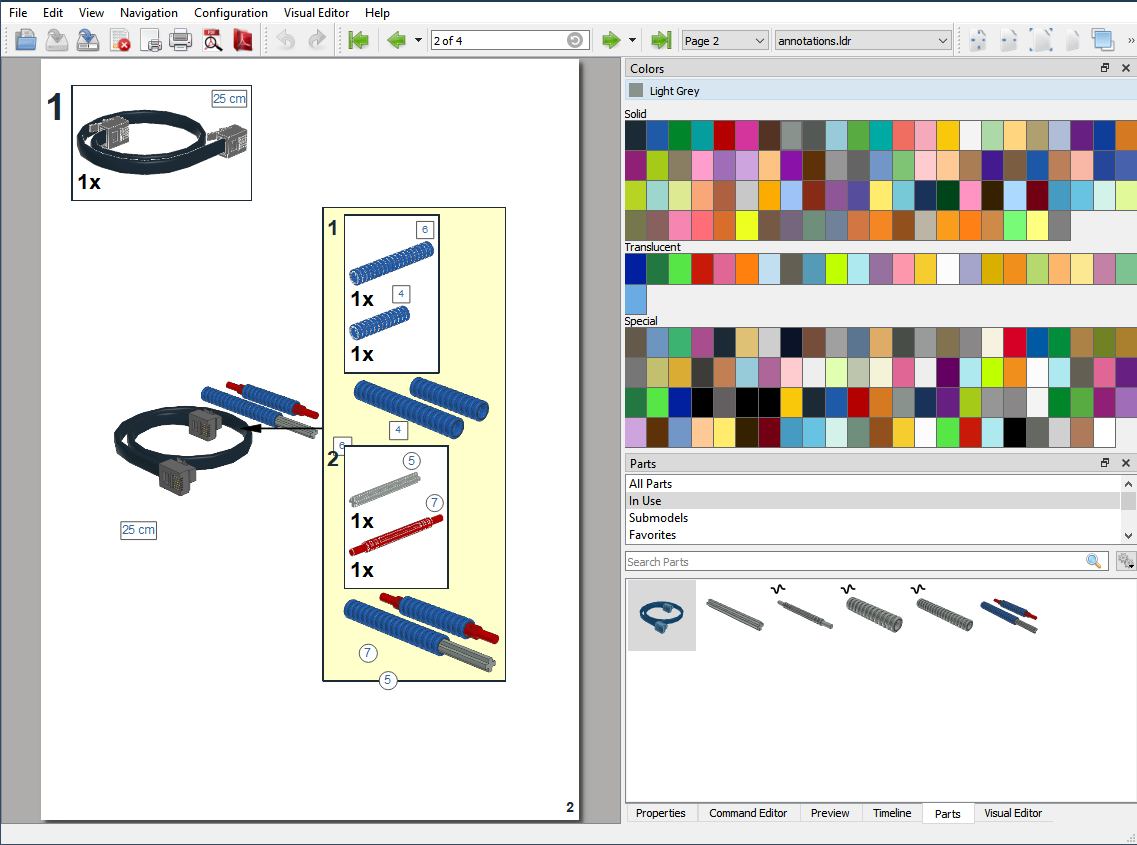Switch to the Properties tab
This screenshot has width=1137, height=845.
point(661,813)
